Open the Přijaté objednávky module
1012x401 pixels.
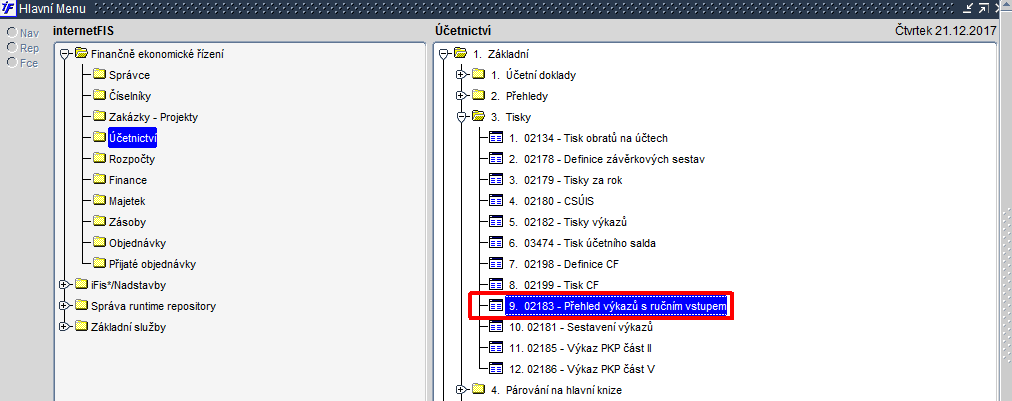152,263
